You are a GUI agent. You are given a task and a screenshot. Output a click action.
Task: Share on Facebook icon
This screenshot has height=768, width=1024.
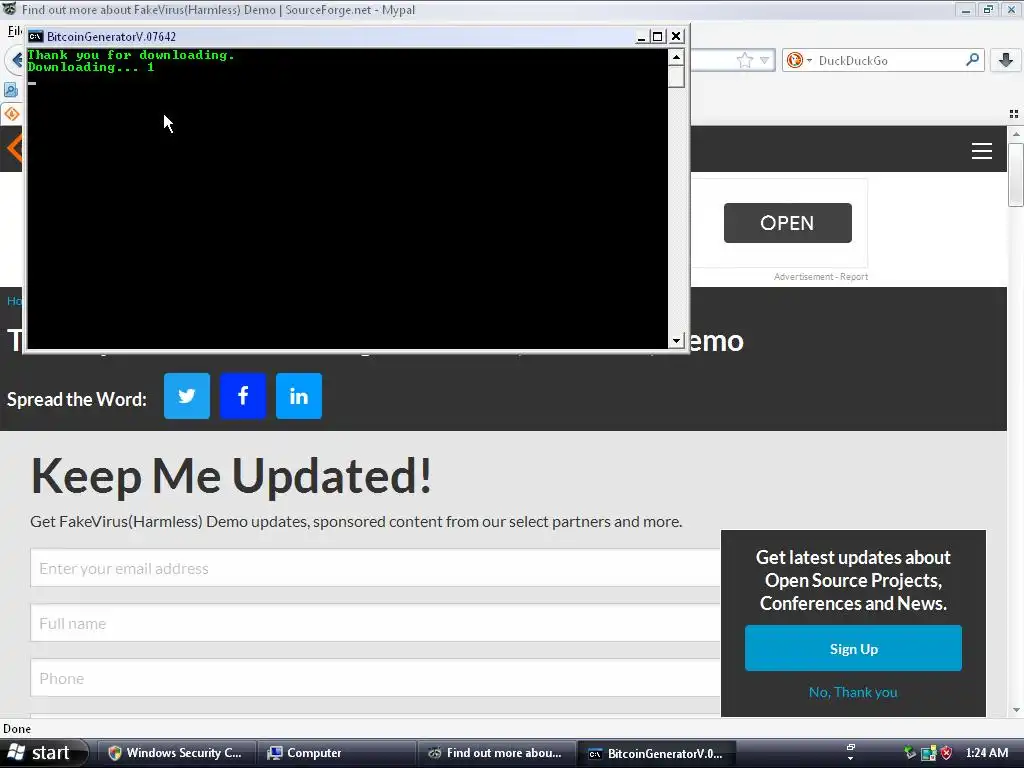point(243,396)
